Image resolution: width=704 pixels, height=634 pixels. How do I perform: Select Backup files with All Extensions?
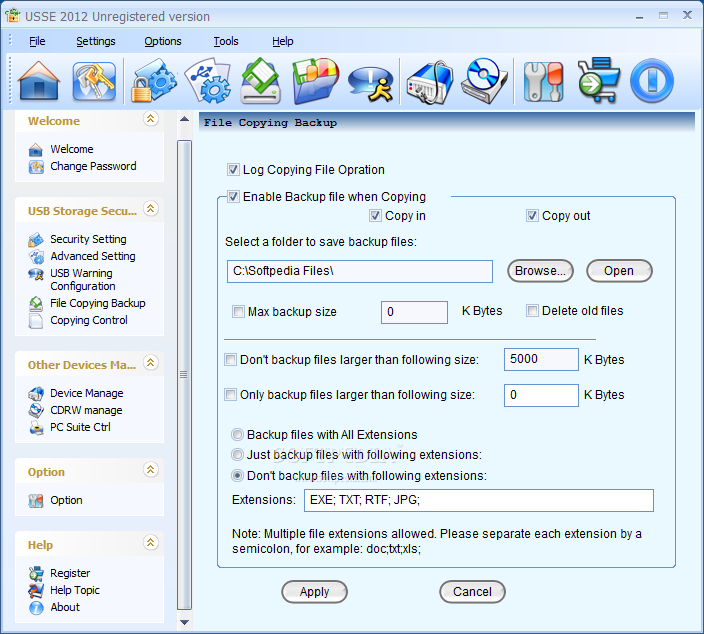pos(237,435)
